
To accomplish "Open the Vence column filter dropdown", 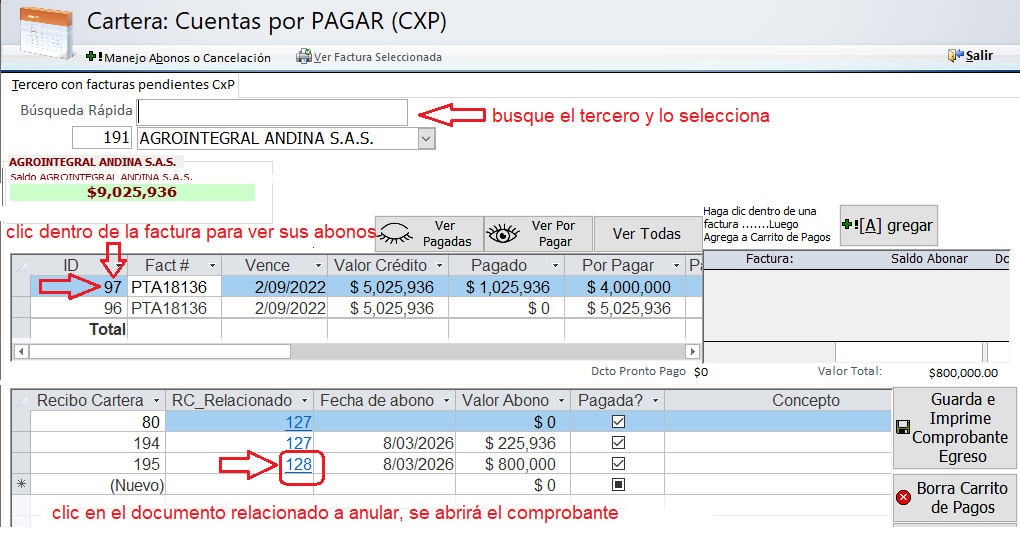I will tap(318, 266).
